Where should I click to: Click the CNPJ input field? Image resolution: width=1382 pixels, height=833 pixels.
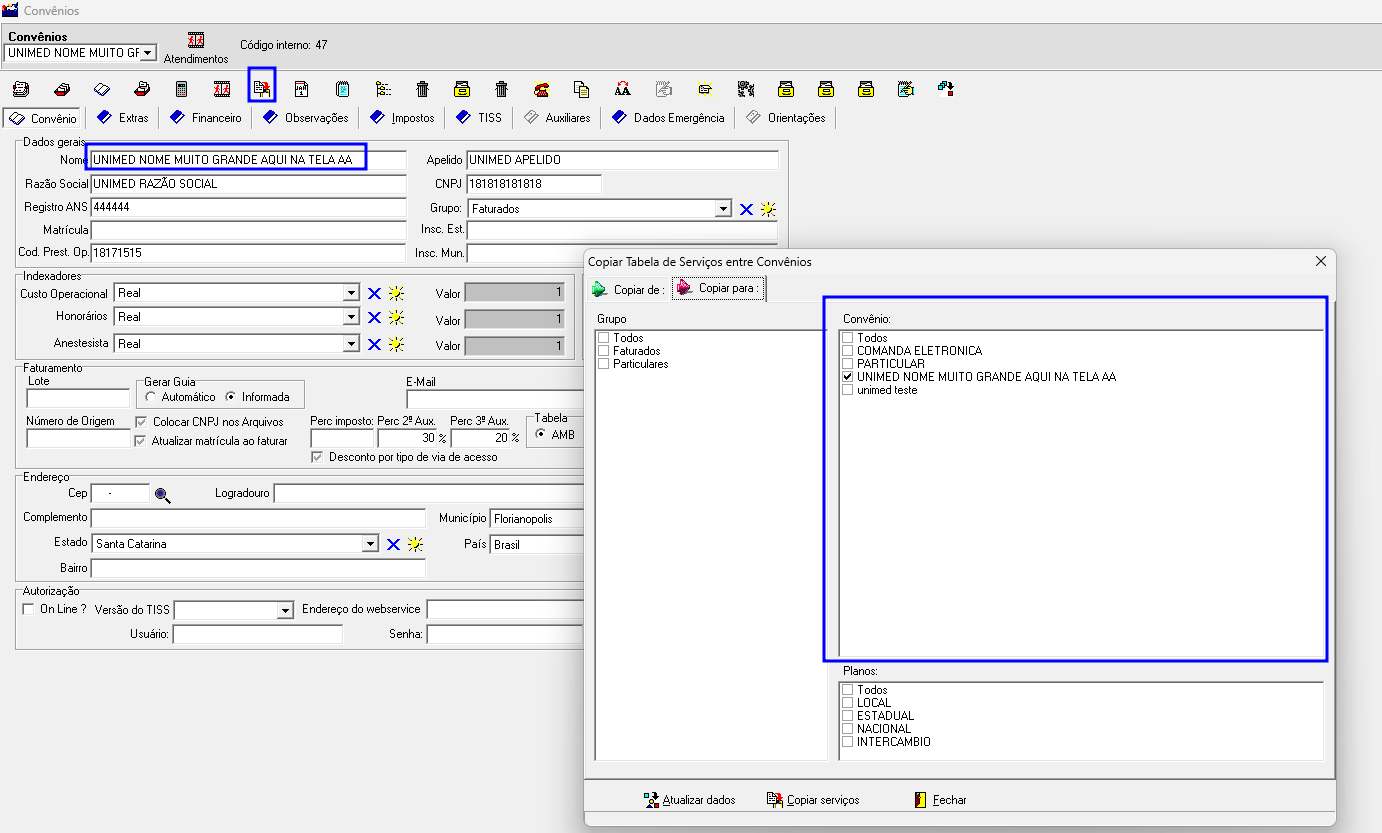[x=534, y=184]
